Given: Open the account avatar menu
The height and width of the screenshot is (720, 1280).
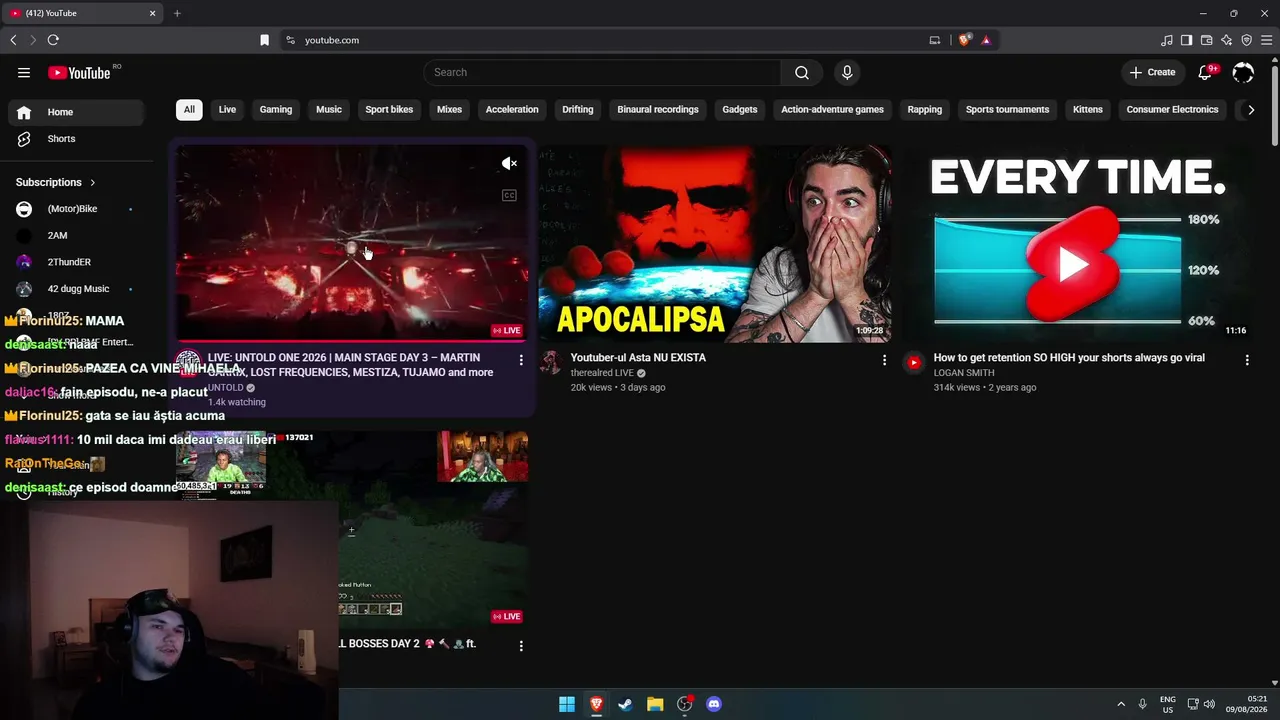Looking at the screenshot, I should pos(1243,72).
